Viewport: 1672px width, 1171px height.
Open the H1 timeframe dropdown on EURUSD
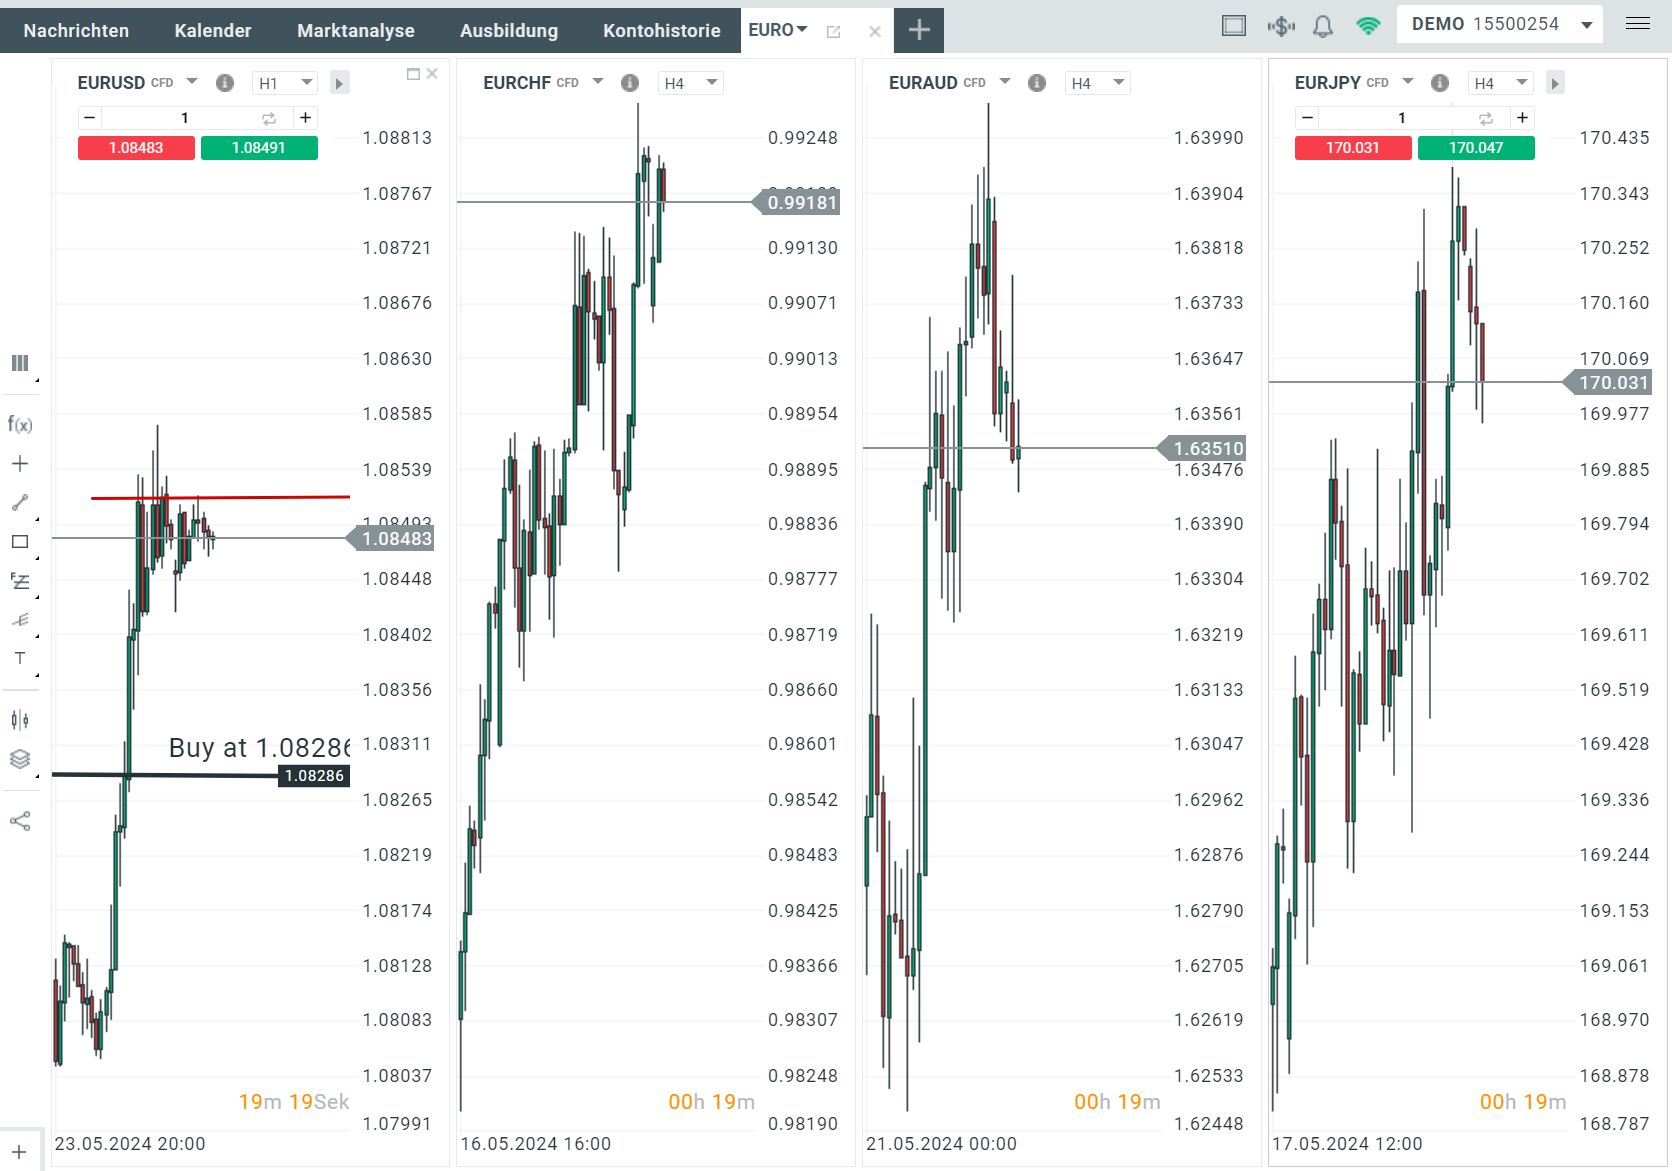point(284,82)
